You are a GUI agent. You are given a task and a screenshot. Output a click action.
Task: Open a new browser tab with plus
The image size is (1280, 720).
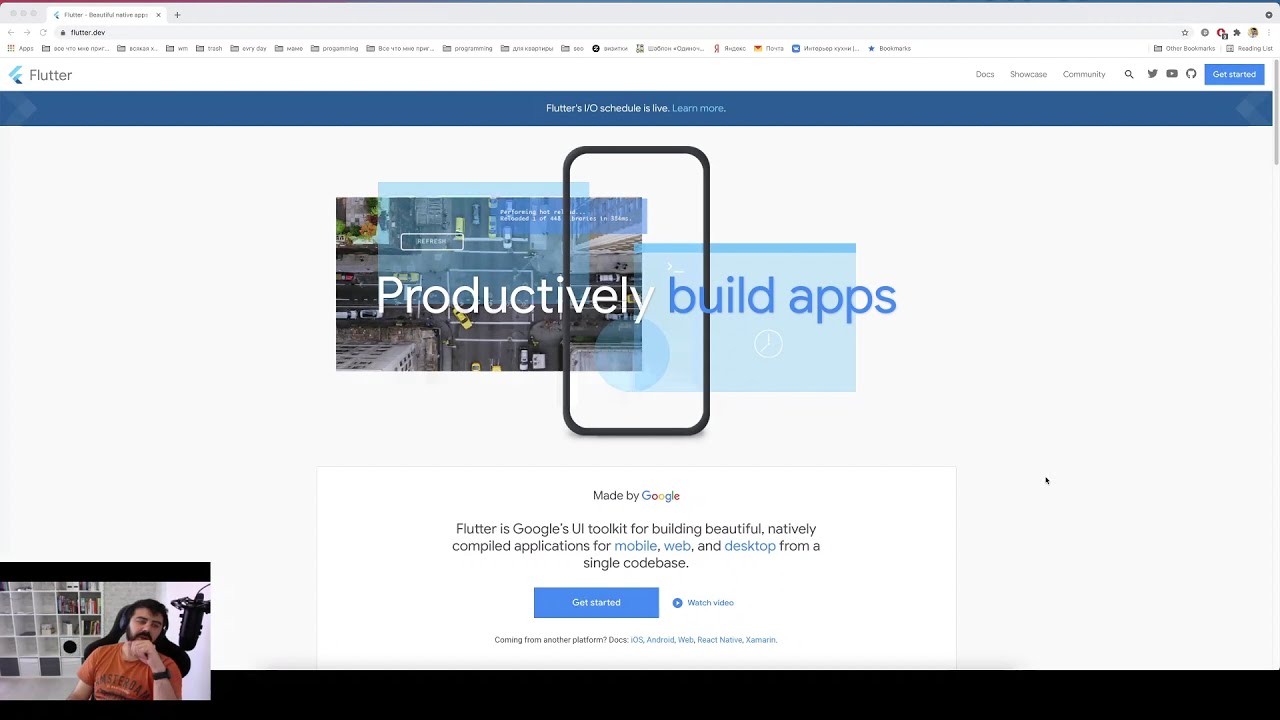pos(177,15)
